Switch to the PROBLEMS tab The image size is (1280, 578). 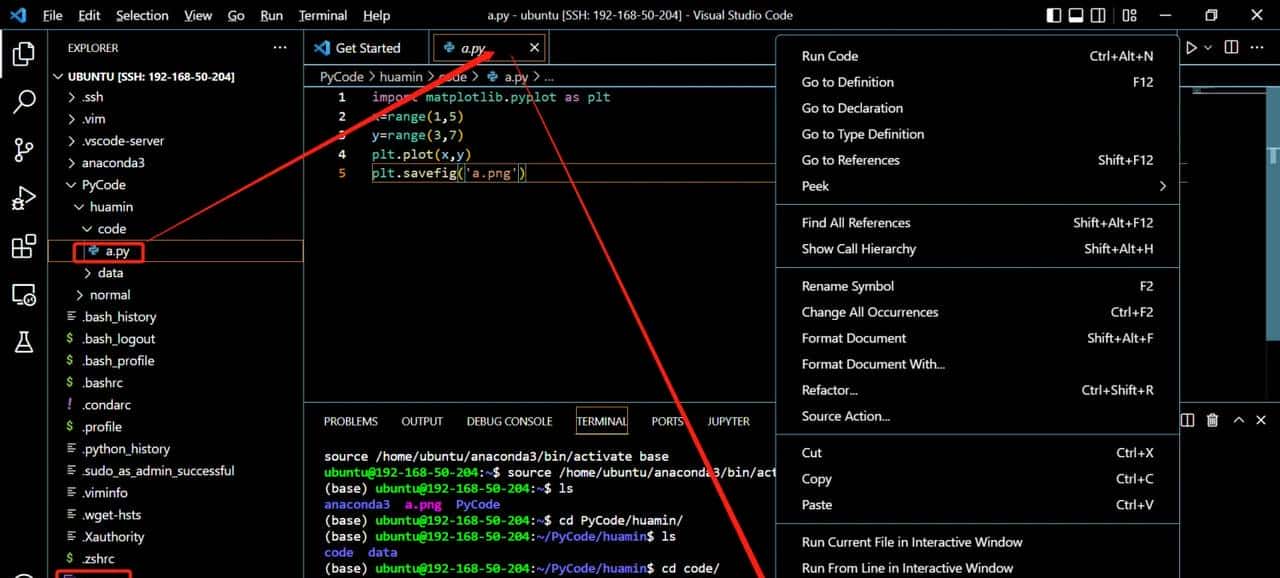coord(350,420)
